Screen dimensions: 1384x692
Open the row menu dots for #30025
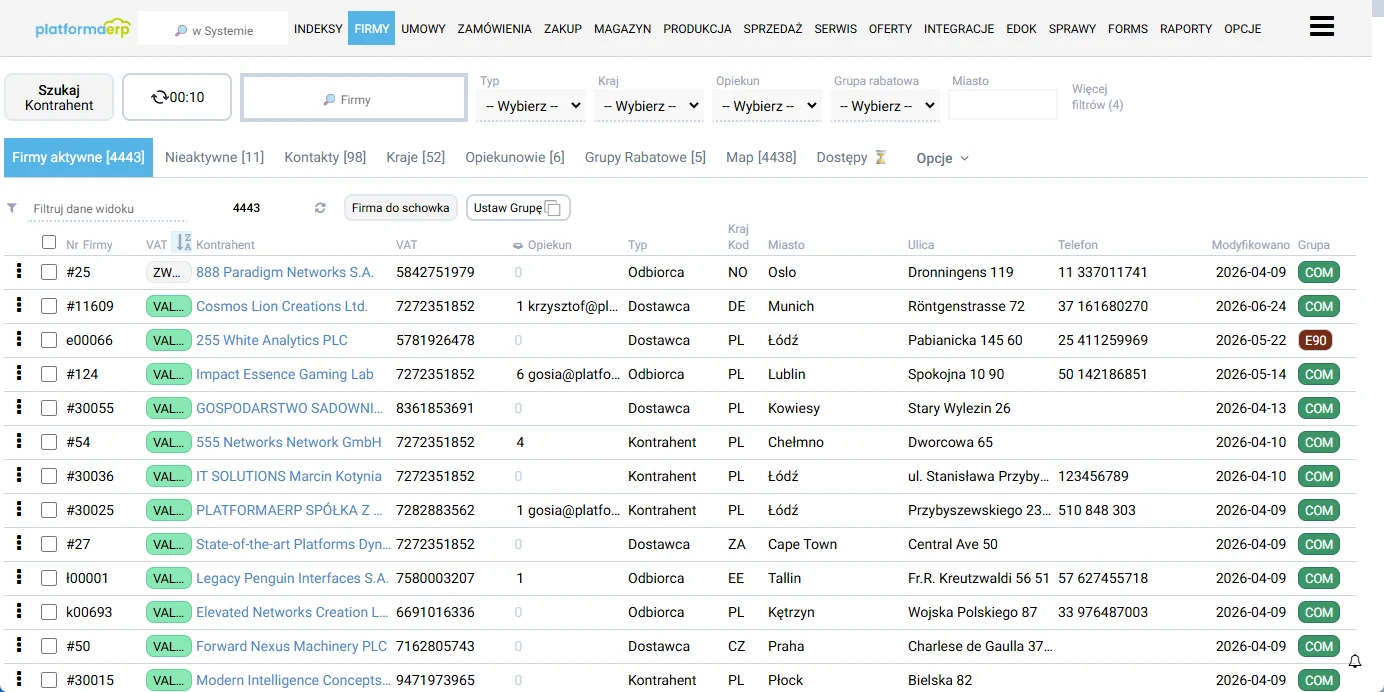(19, 509)
